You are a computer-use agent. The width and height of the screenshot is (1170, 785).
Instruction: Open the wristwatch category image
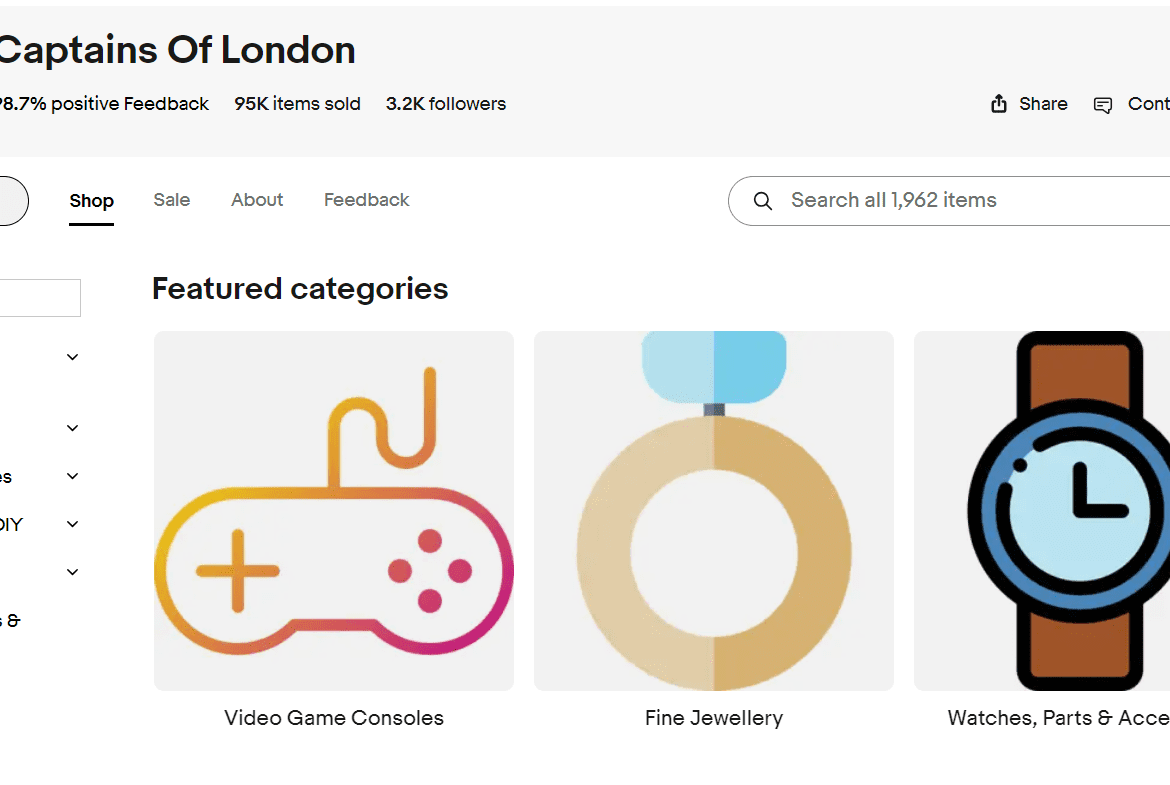point(1042,511)
